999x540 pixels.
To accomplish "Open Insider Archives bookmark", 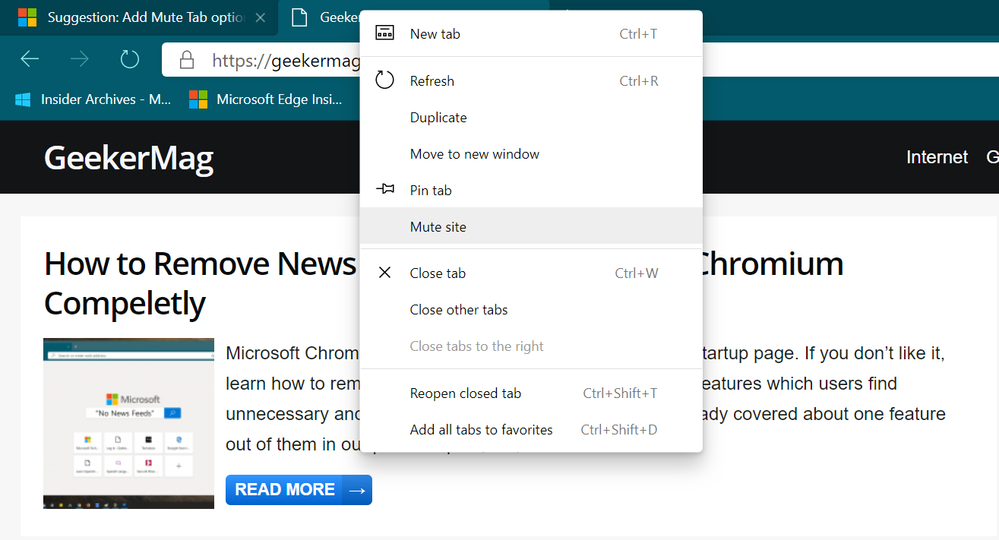I will [93, 99].
